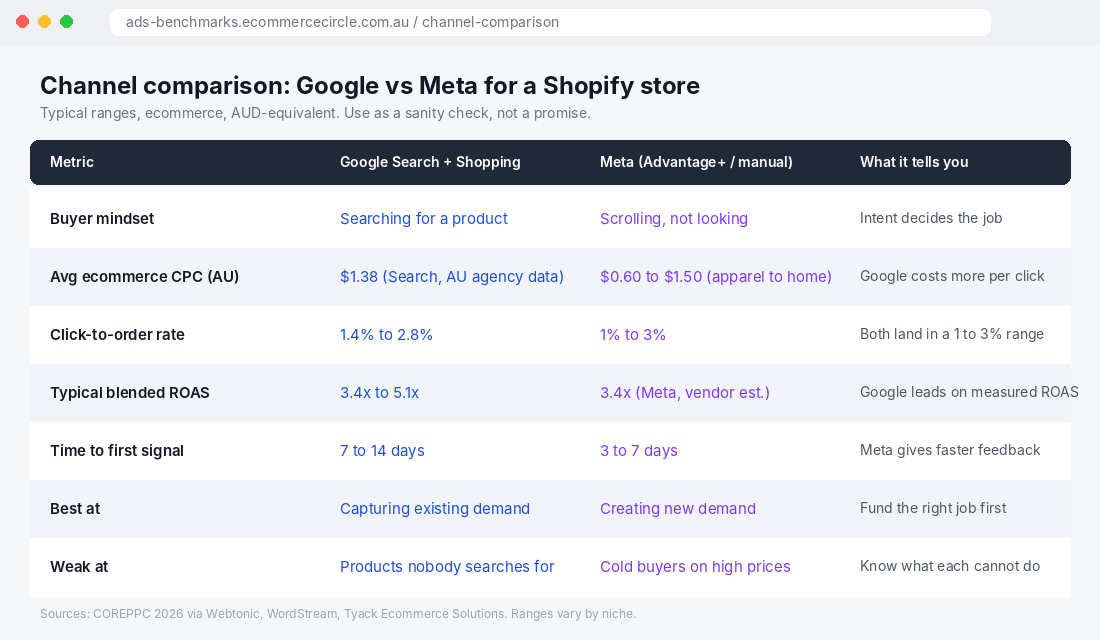Click the 'Google Search + Shopping' column header
Viewport: 1100px width, 640px height.
click(x=430, y=162)
